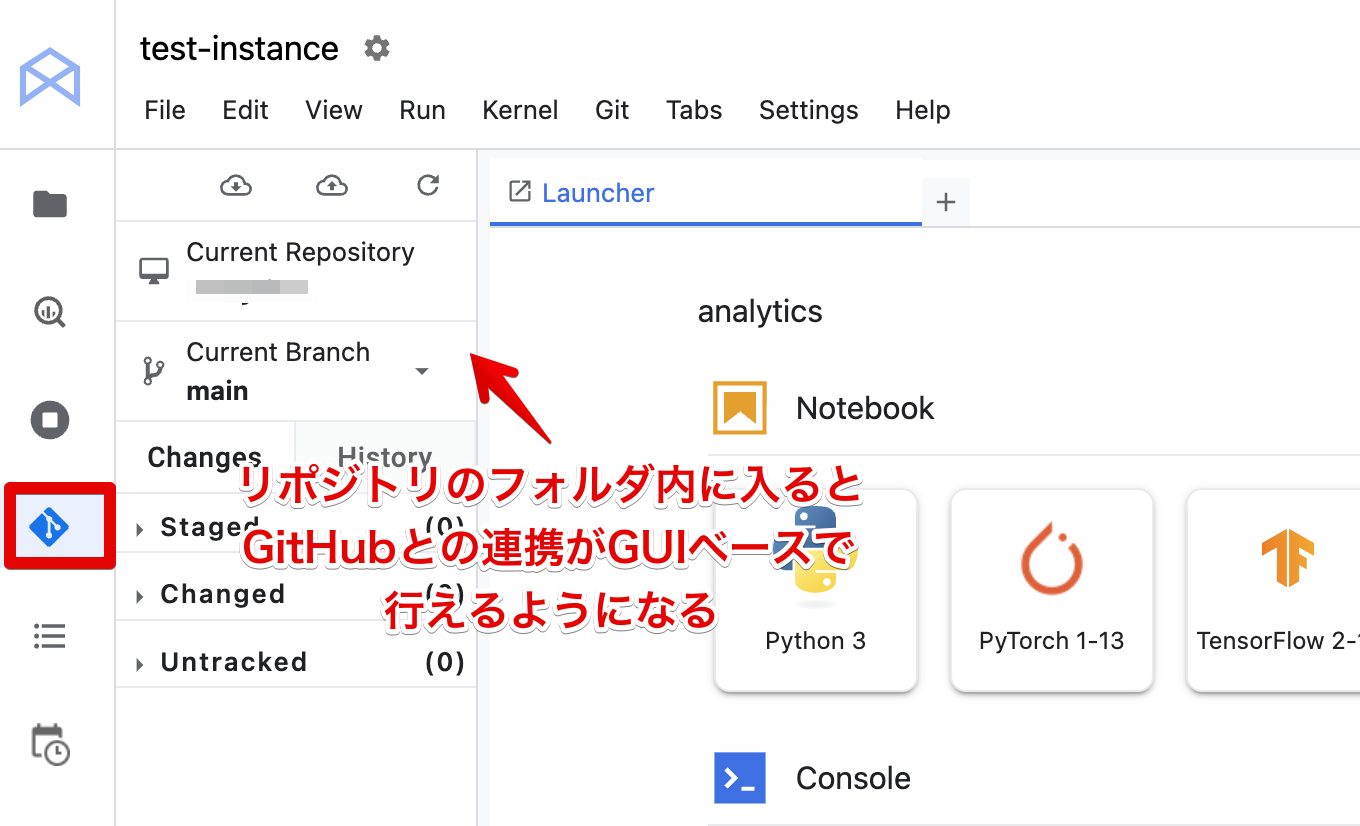This screenshot has width=1360, height=826.
Task: Open the BigQuery sidebar icon
Action: click(x=50, y=312)
